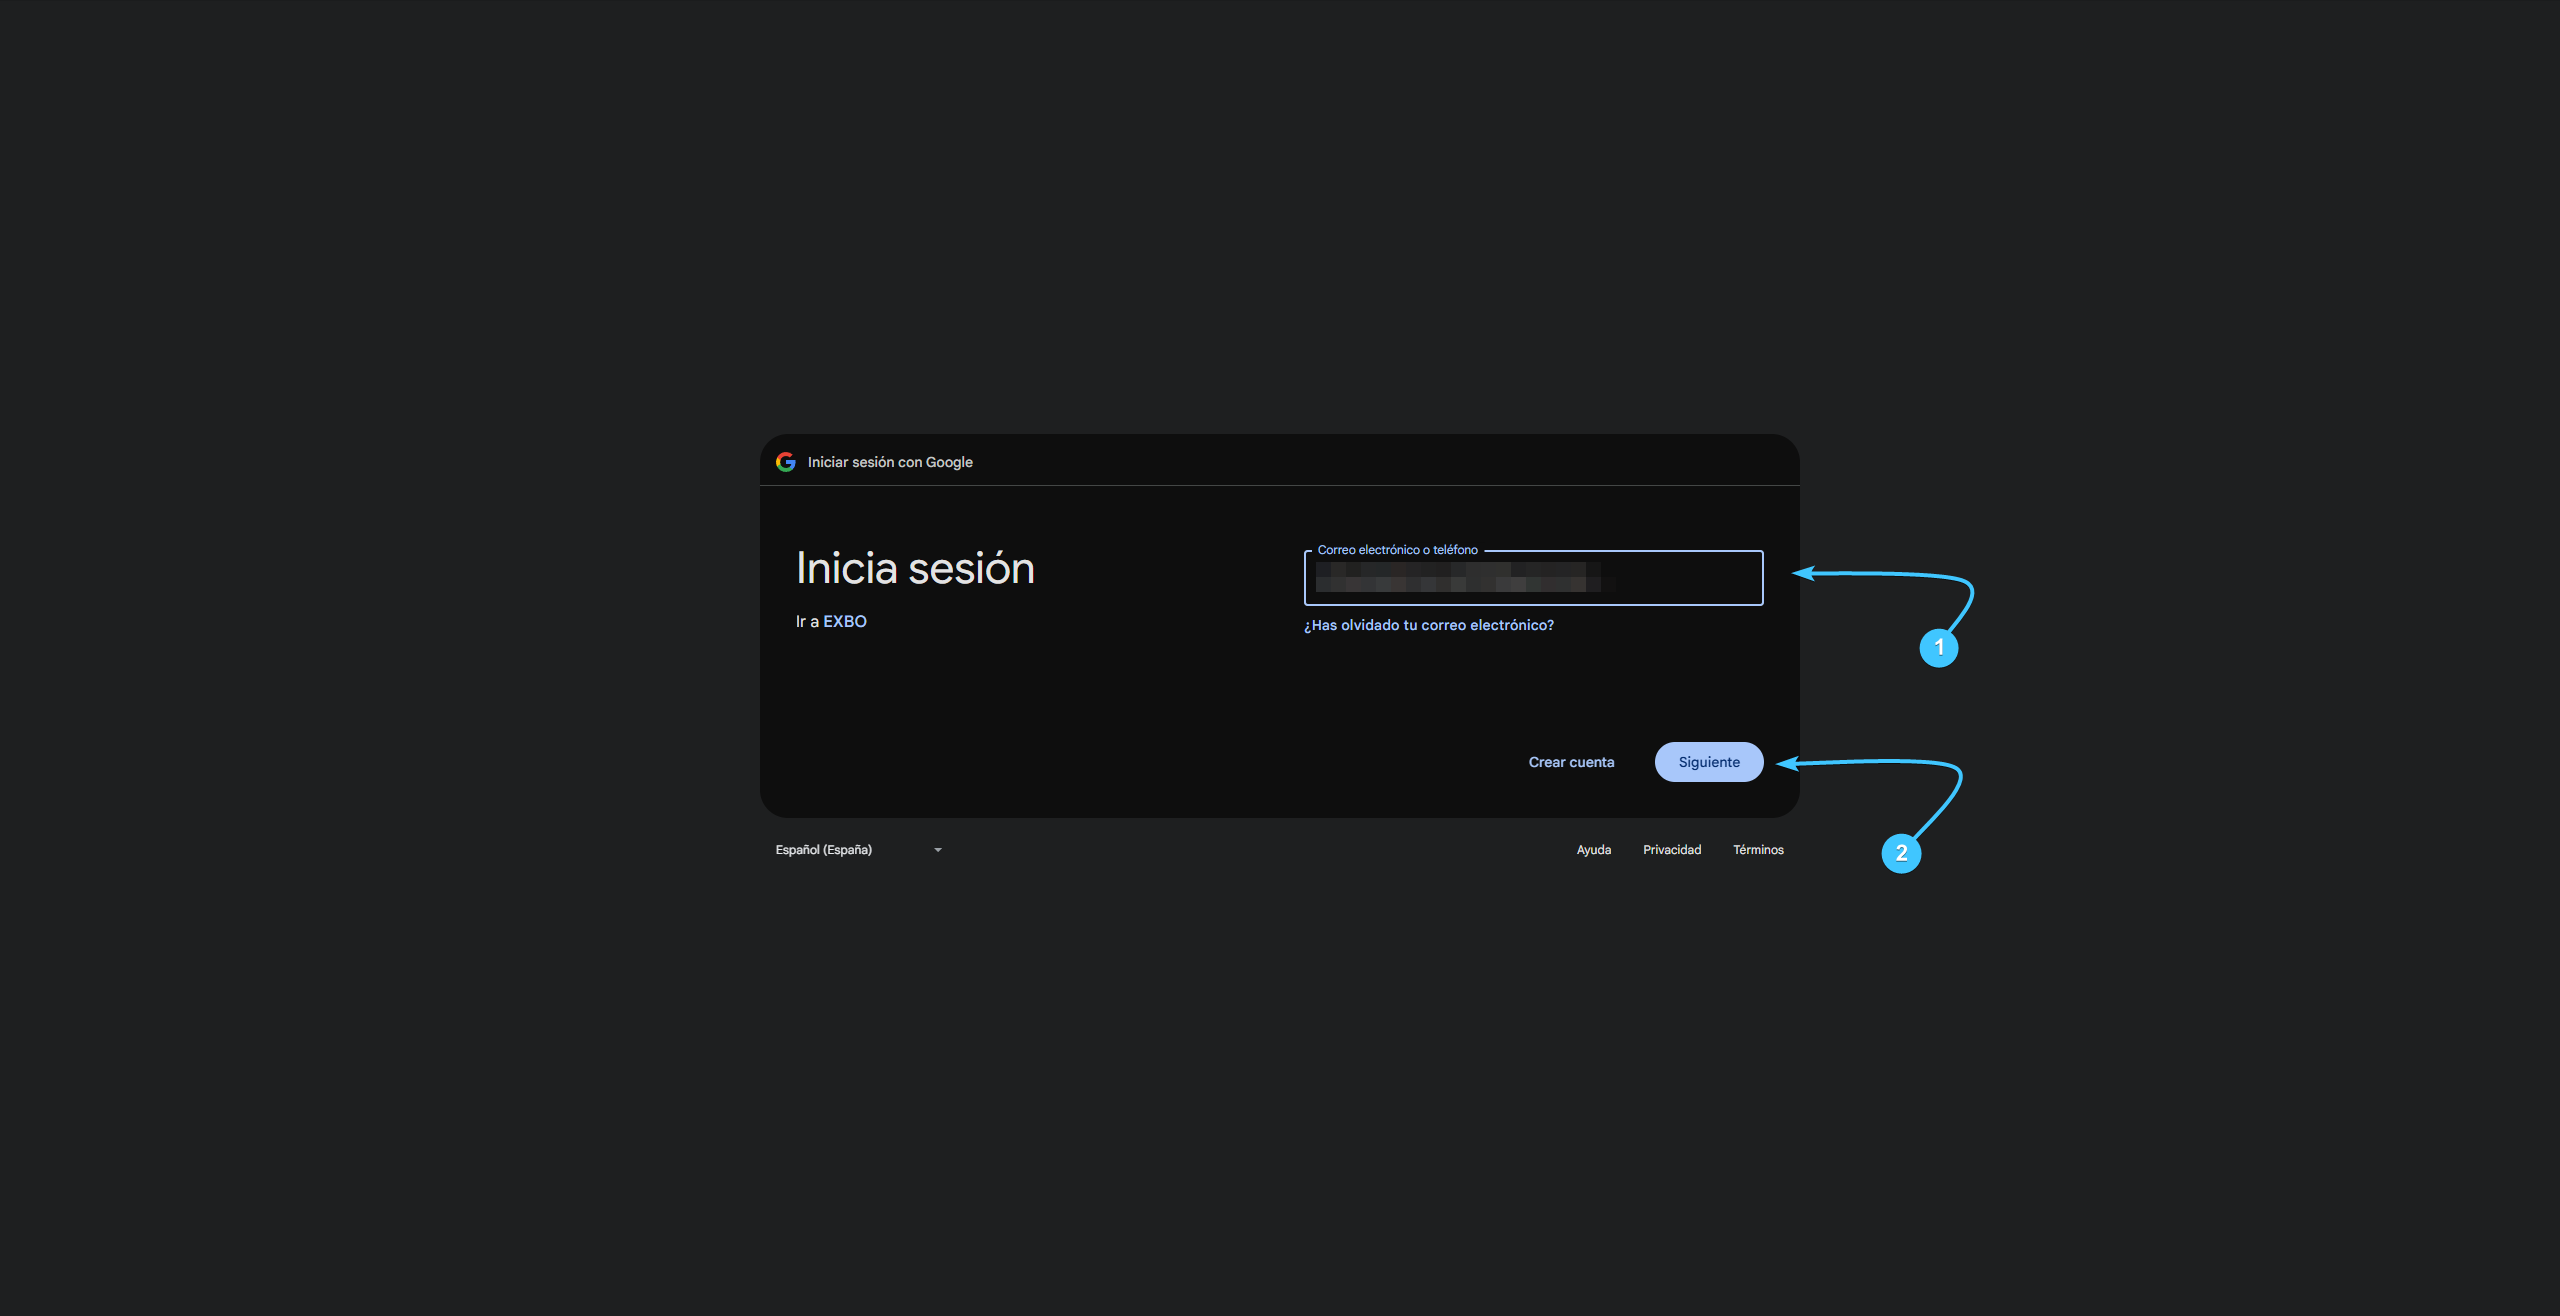This screenshot has width=2560, height=1316.
Task: Open the forgotten email link
Action: click(x=1428, y=625)
